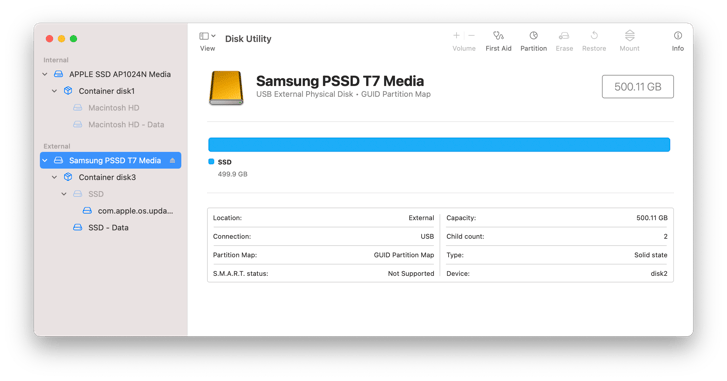The width and height of the screenshot is (727, 381).
Task: Click the add Volume plus button
Action: click(456, 36)
